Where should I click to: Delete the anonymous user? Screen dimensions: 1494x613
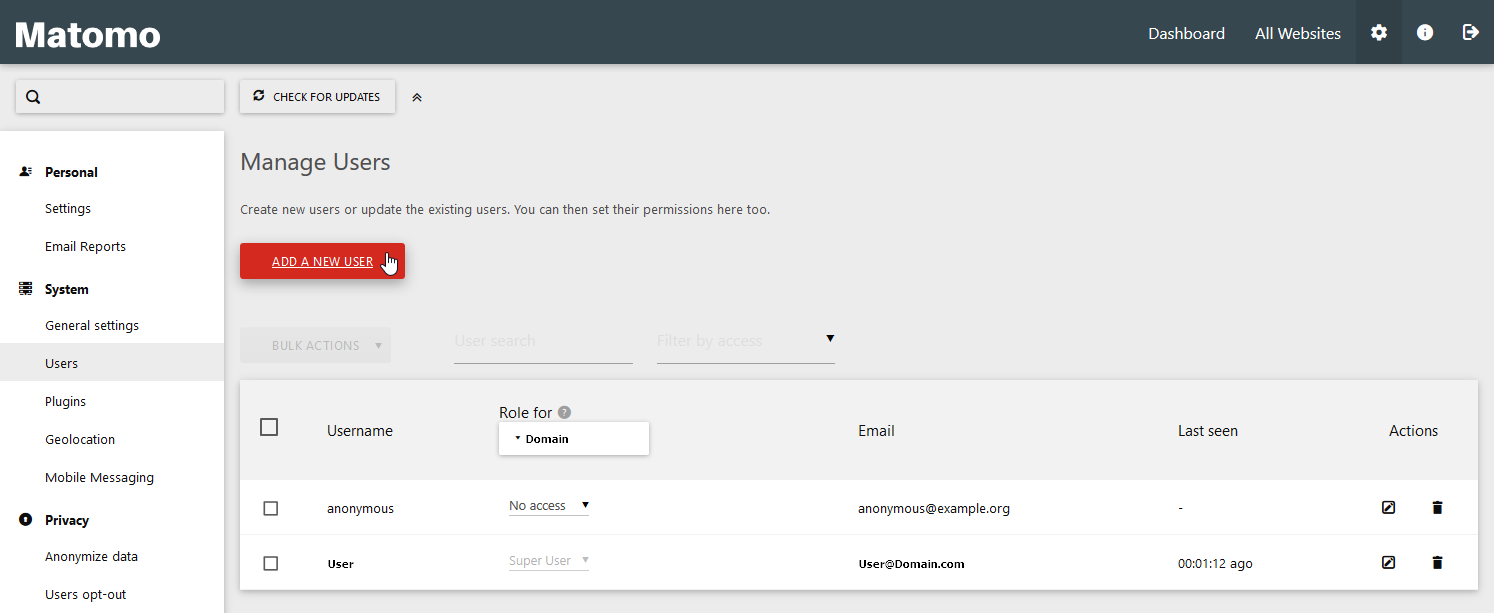tap(1437, 508)
